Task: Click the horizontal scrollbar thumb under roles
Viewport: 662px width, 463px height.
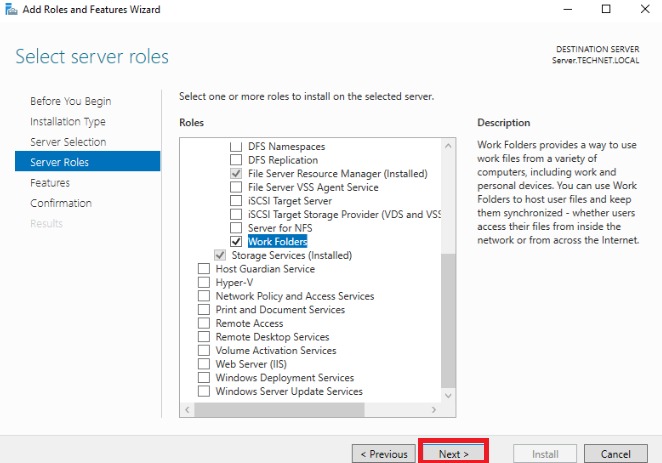Action: (279, 409)
